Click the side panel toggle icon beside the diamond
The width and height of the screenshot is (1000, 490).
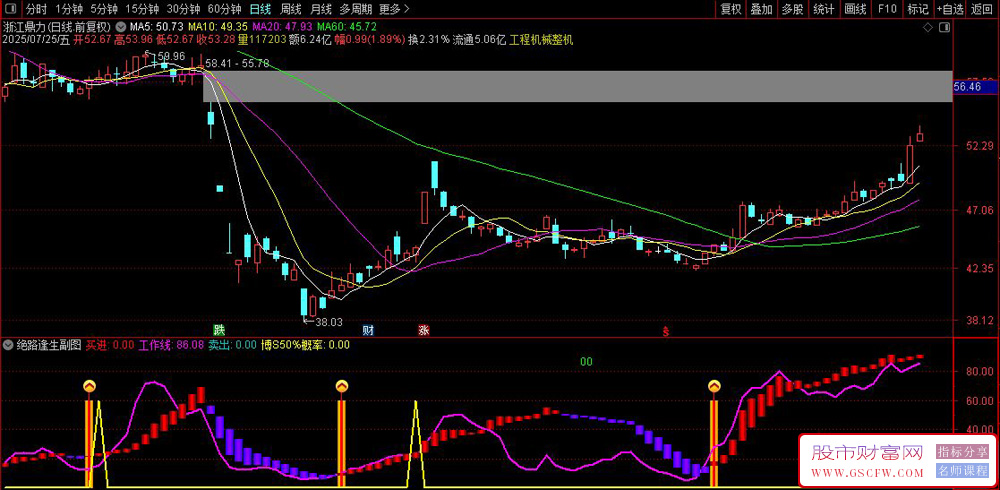click(945, 27)
